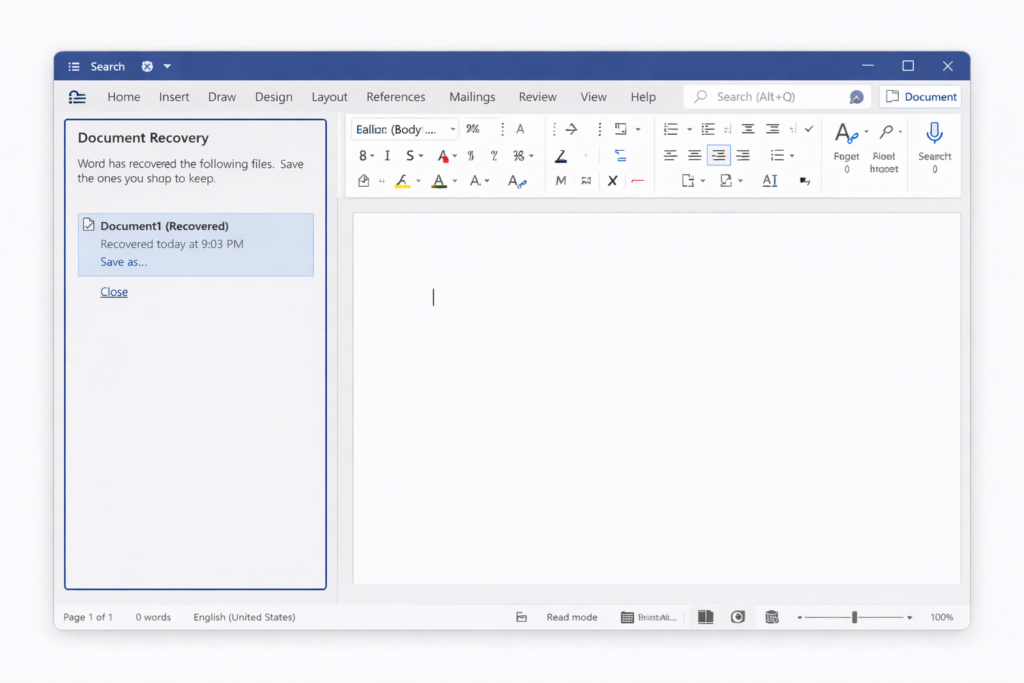
Task: Toggle the book read view icon
Action: [x=705, y=617]
